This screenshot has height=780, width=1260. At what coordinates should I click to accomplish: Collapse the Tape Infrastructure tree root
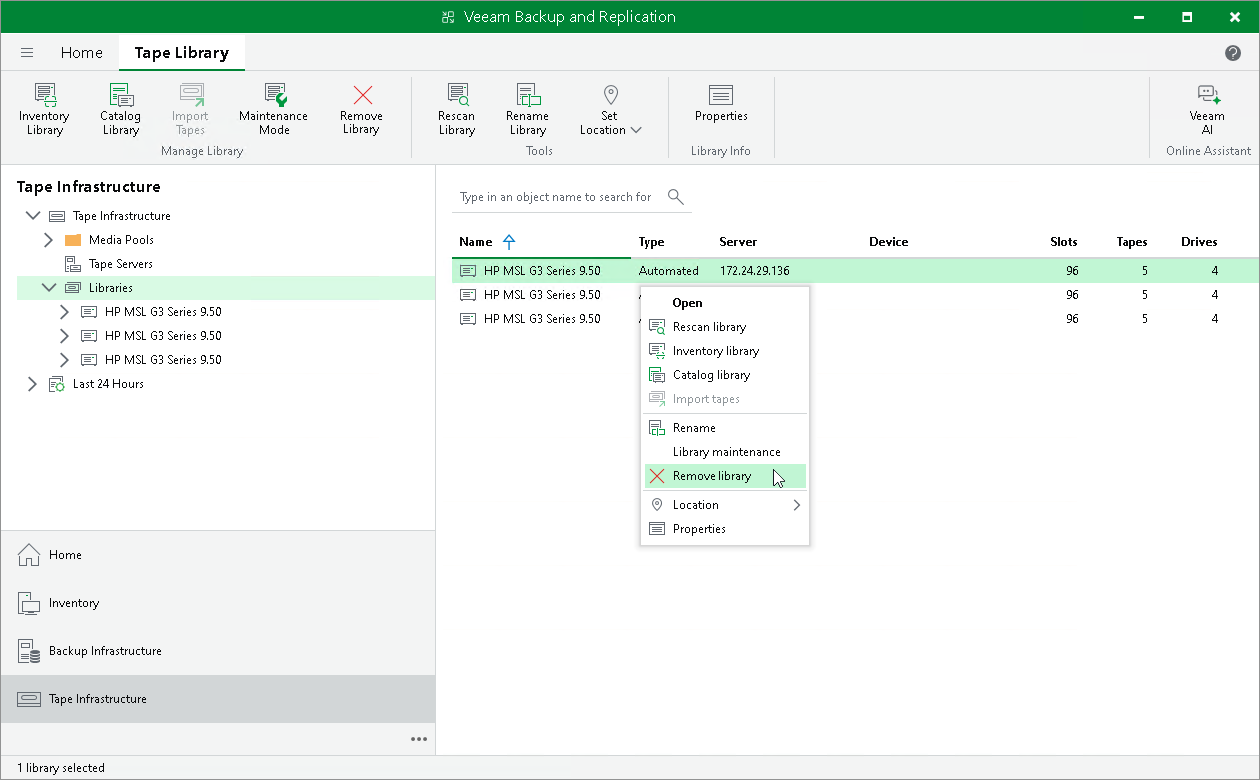32,216
